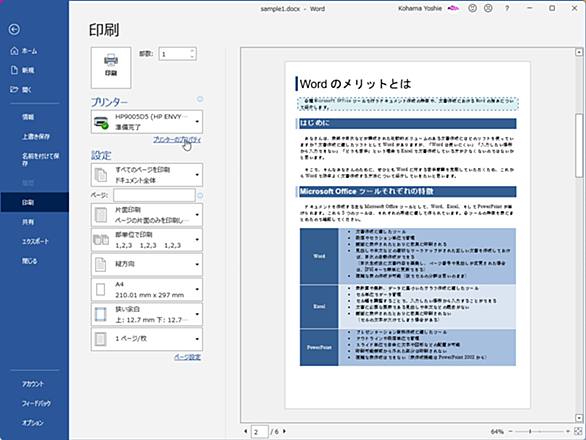Go back using the back arrow icon
Viewport: 586px width, 440px height.
point(14,29)
